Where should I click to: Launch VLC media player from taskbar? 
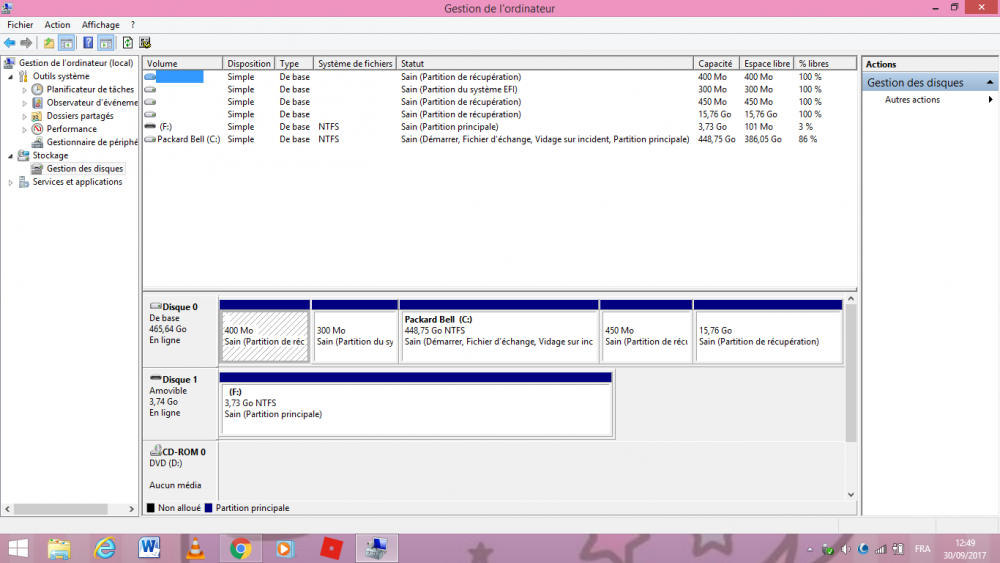195,548
